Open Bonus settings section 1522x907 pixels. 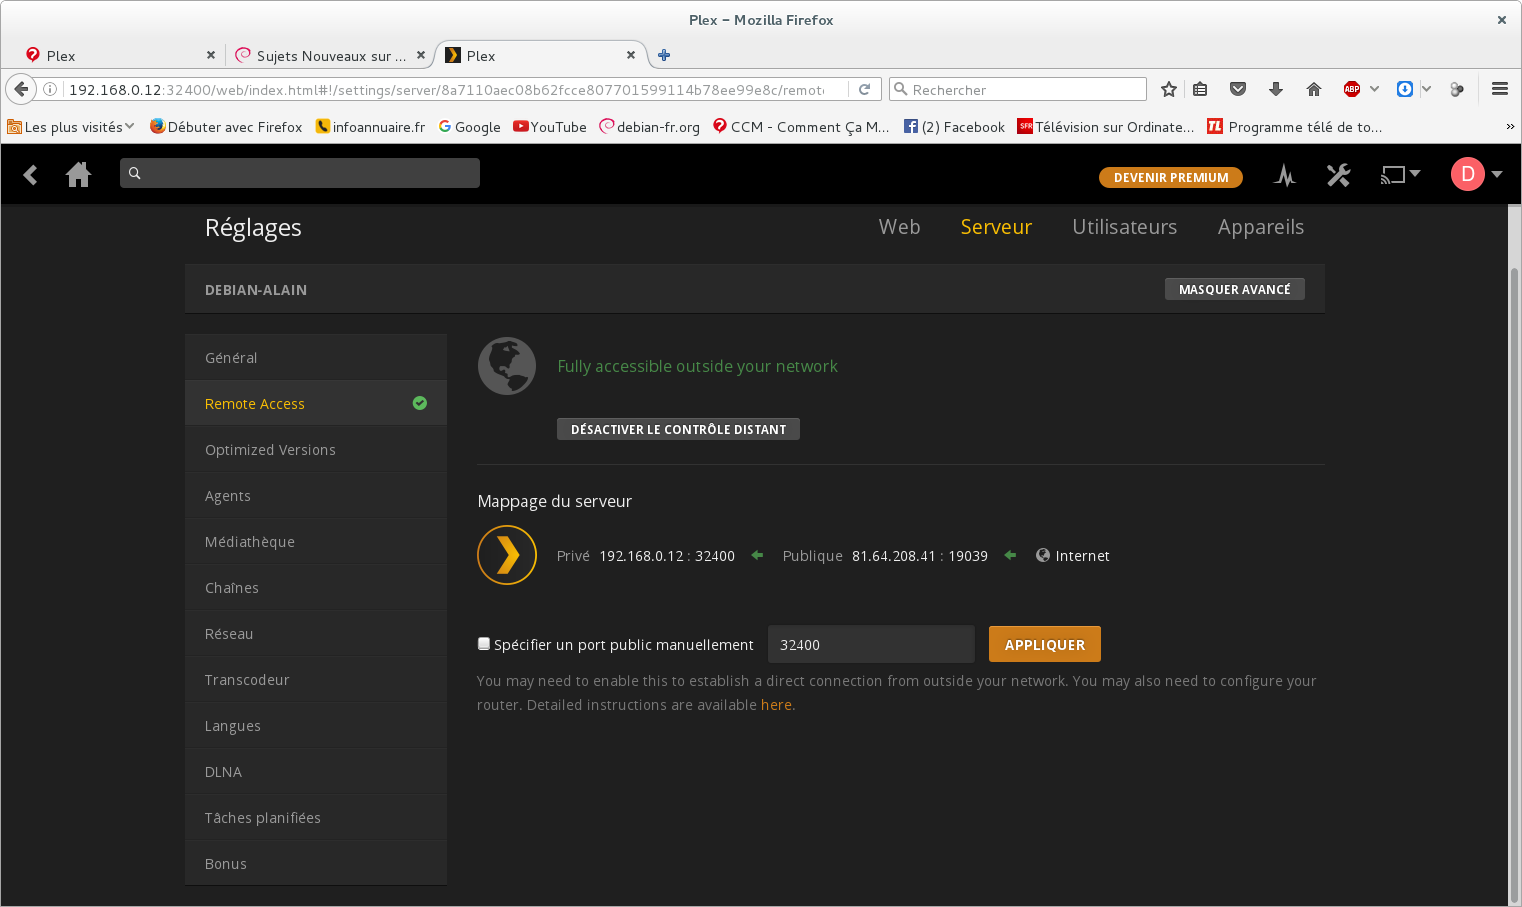click(x=316, y=863)
